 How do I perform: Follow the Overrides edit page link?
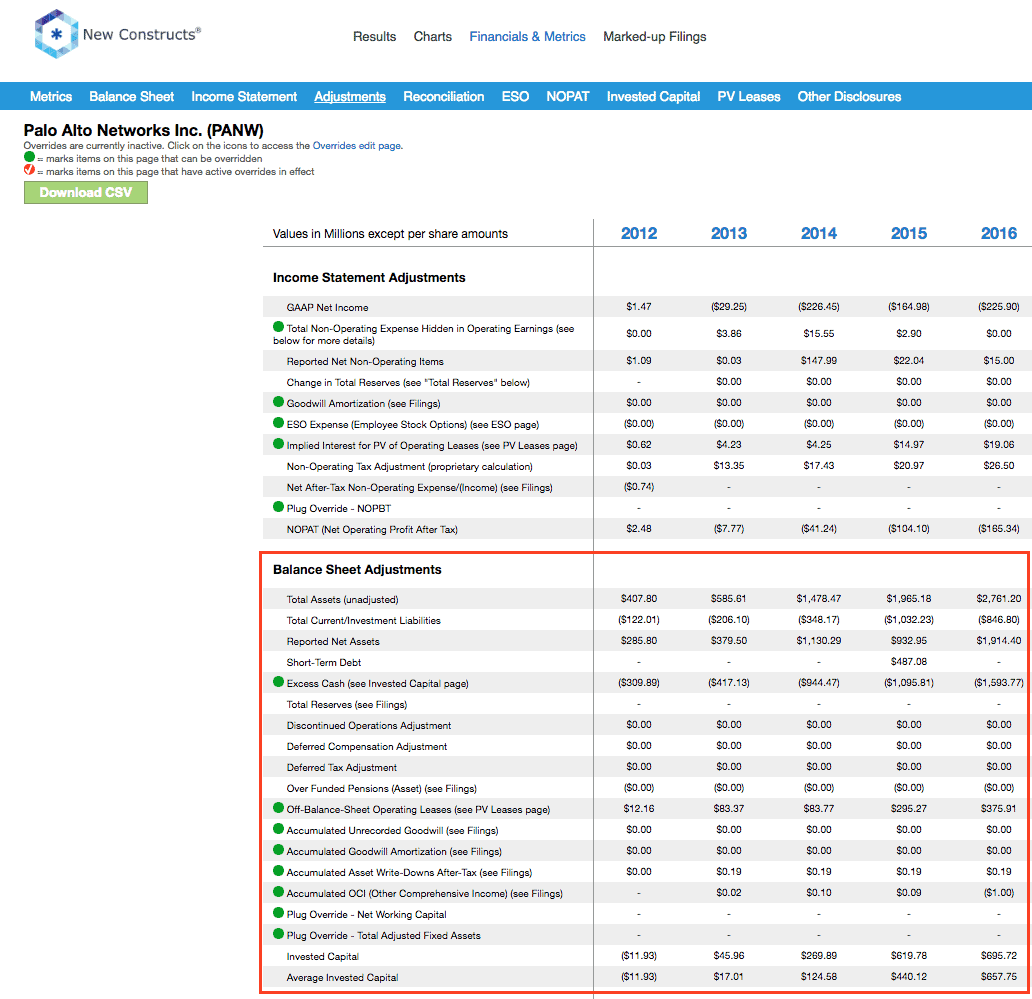[357, 146]
